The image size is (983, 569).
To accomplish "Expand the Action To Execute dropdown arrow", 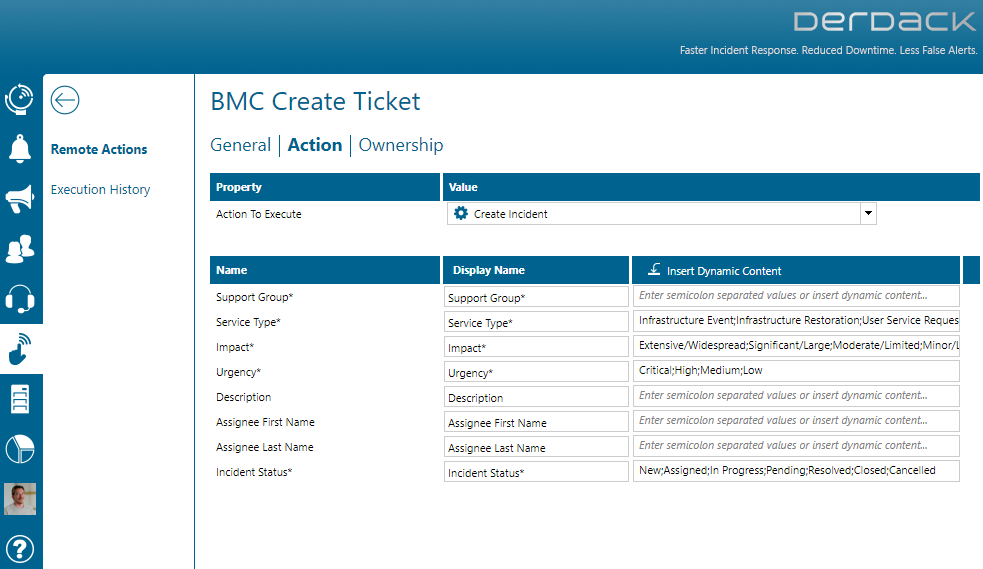I will coord(868,213).
